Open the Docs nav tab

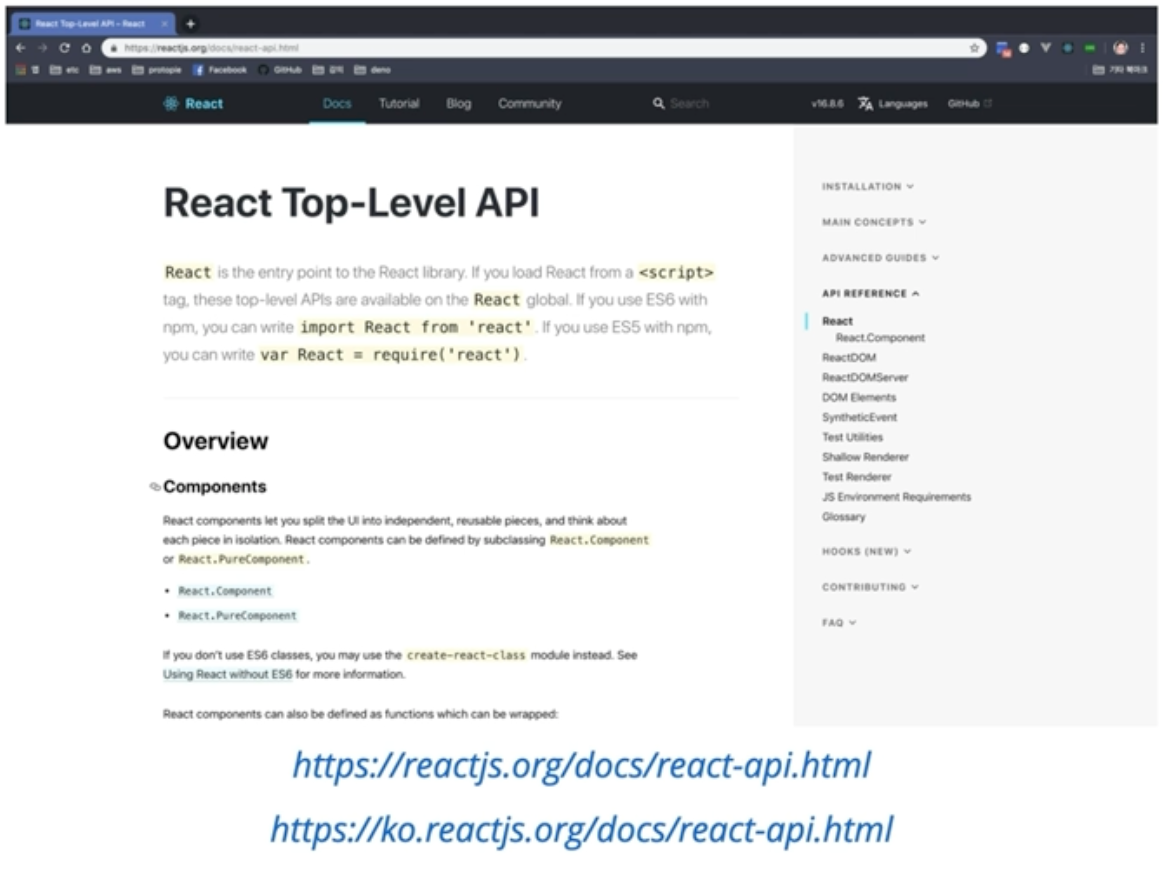[x=337, y=103]
